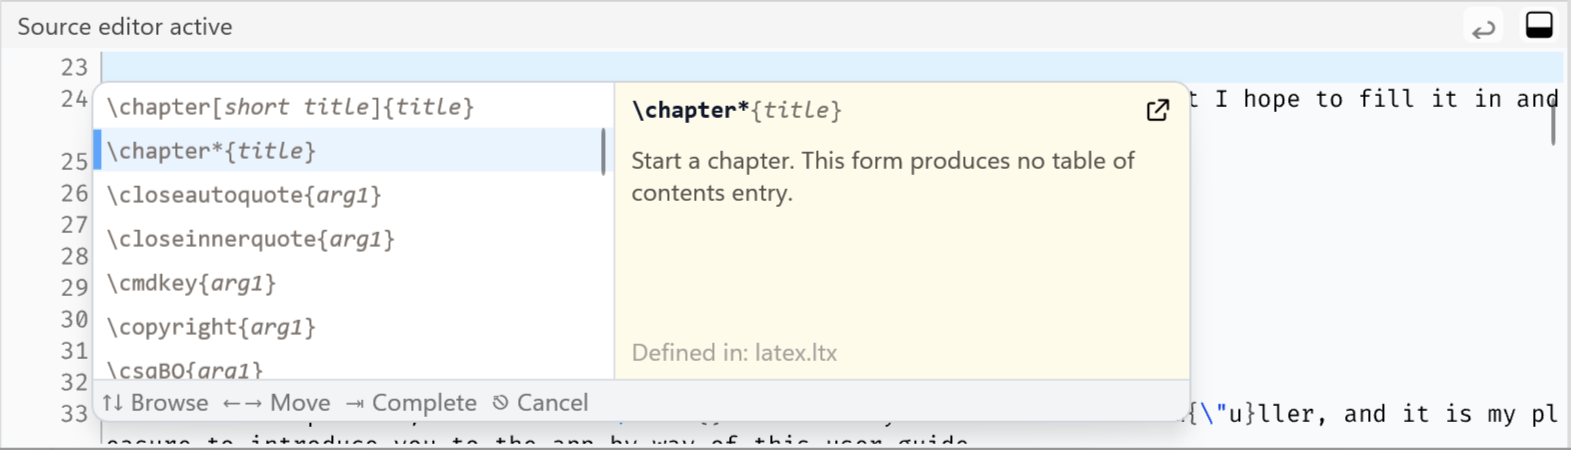Click line number 23 in the gutter
This screenshot has width=1571, height=450.
[x=74, y=68]
